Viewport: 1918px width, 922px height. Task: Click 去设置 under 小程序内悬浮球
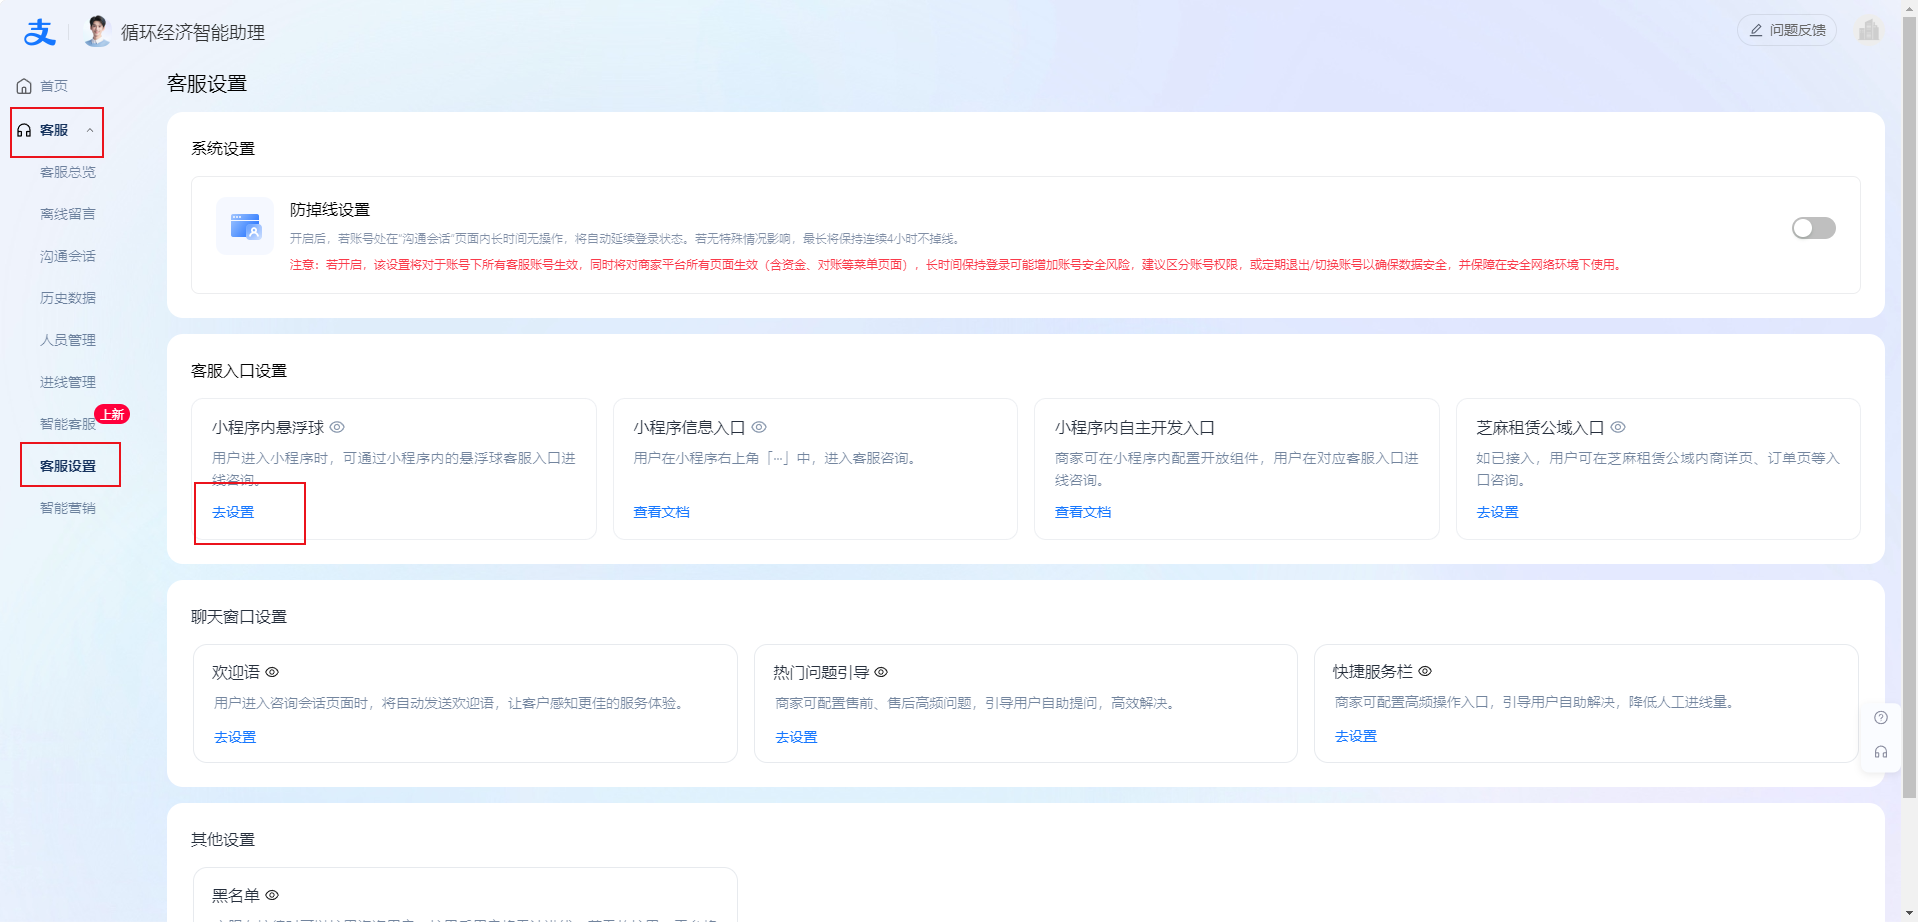click(x=233, y=512)
